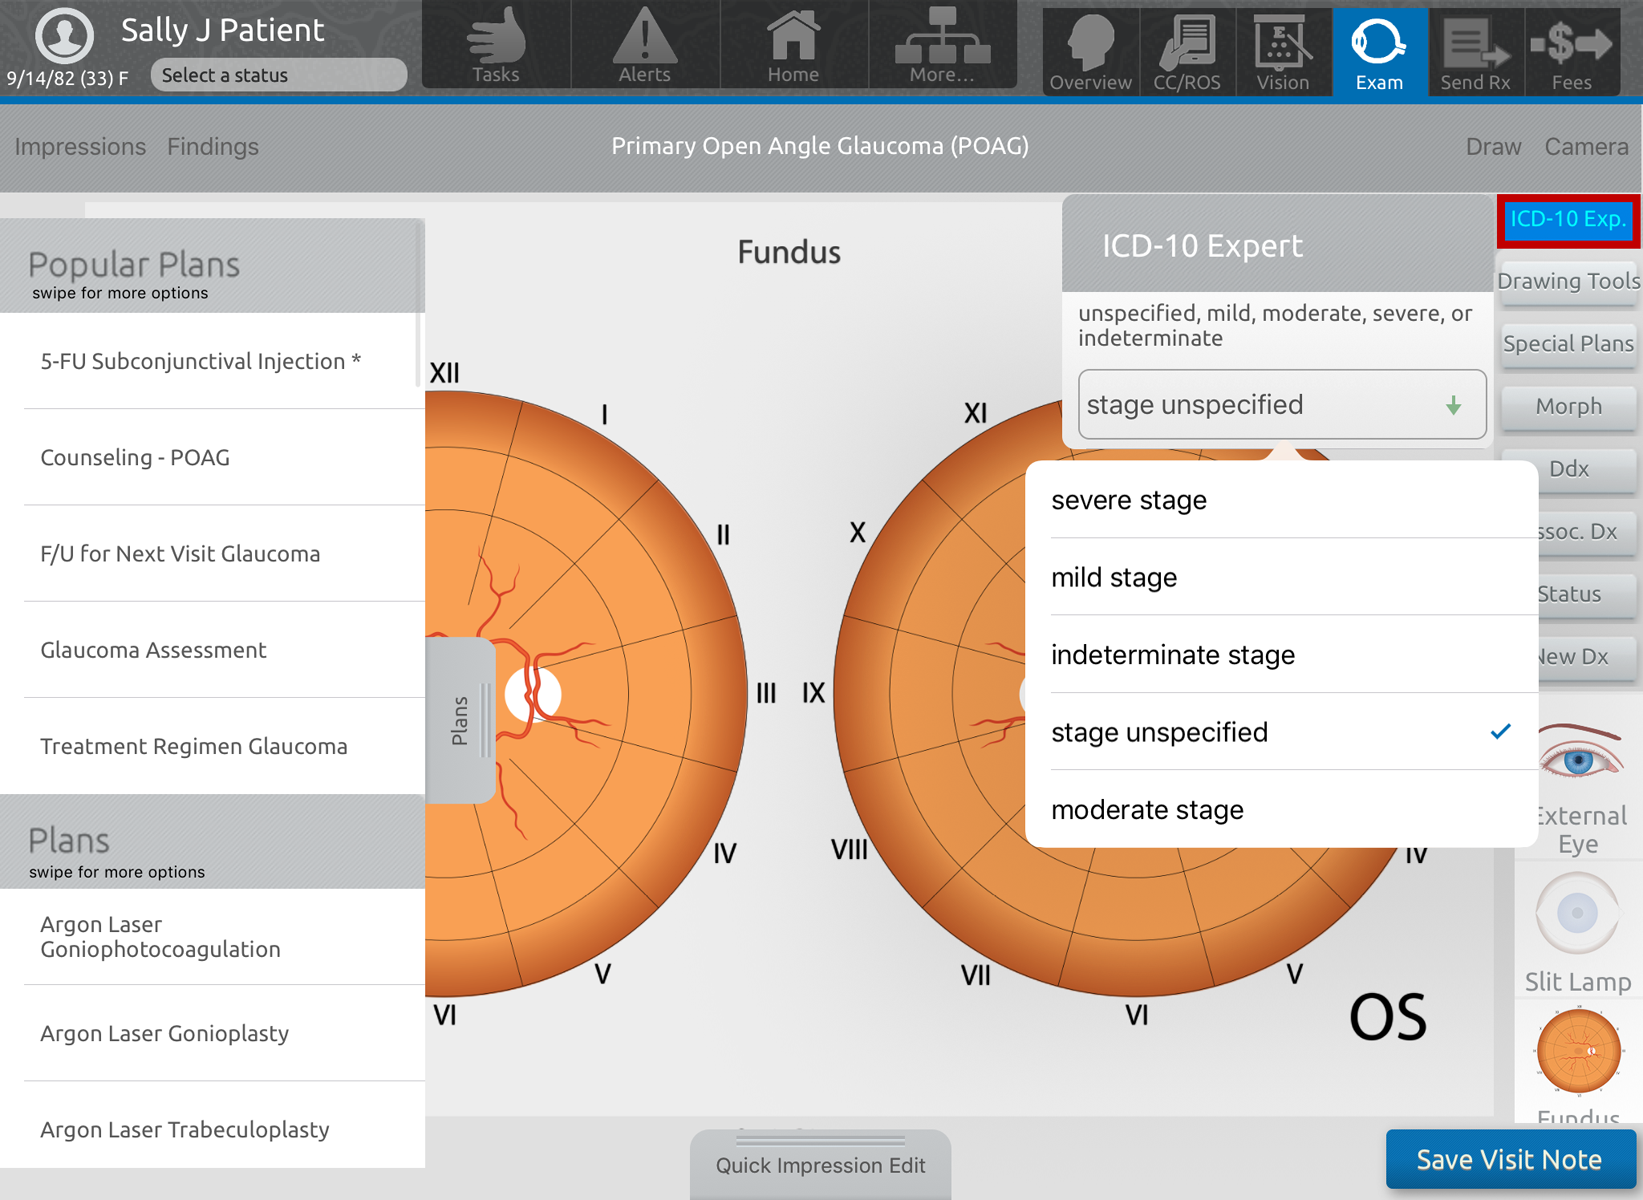
Task: Select the Fundus thumbnail icon
Action: [1577, 1050]
